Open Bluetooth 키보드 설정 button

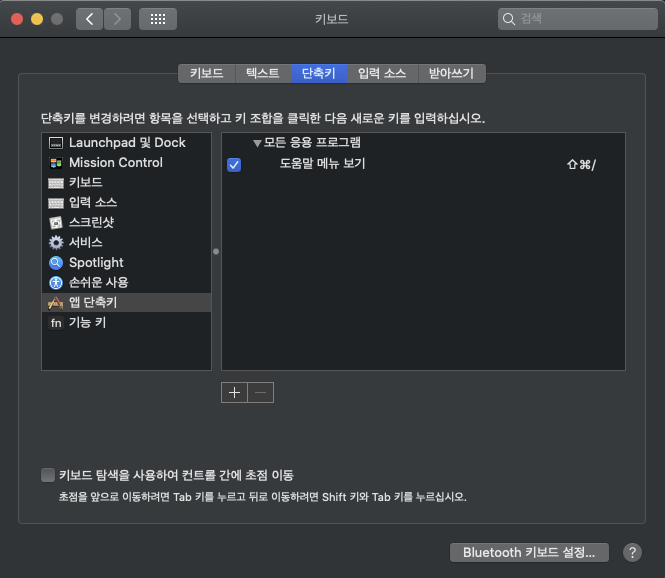tap(529, 553)
